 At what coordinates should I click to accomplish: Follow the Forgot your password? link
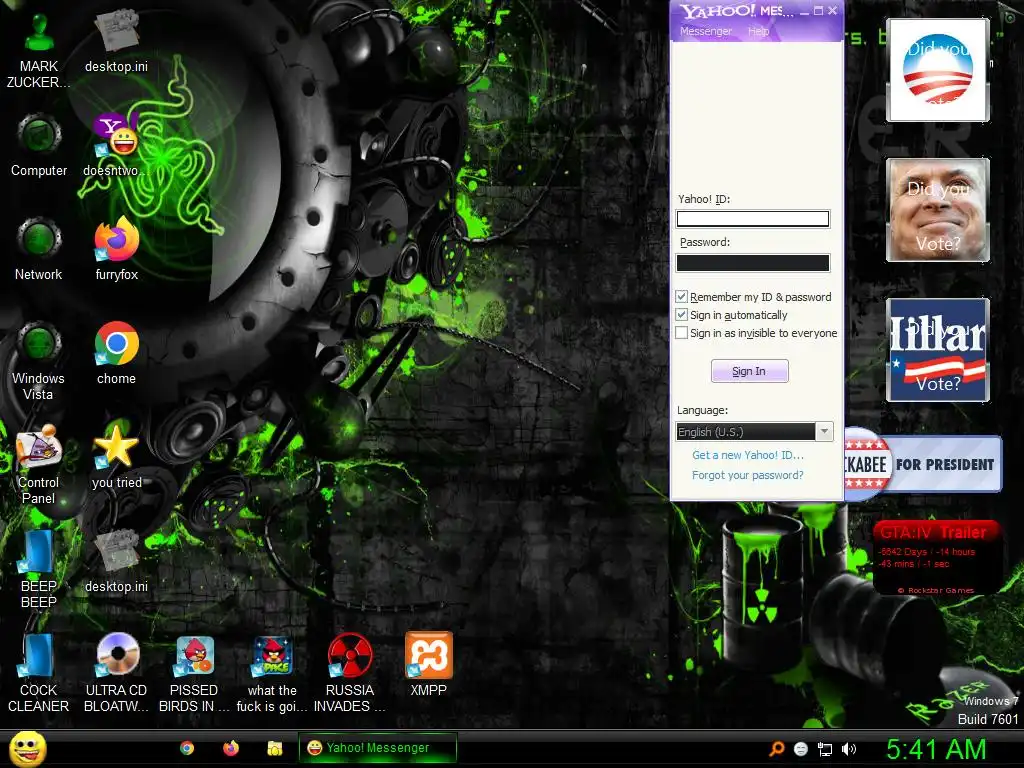748,475
